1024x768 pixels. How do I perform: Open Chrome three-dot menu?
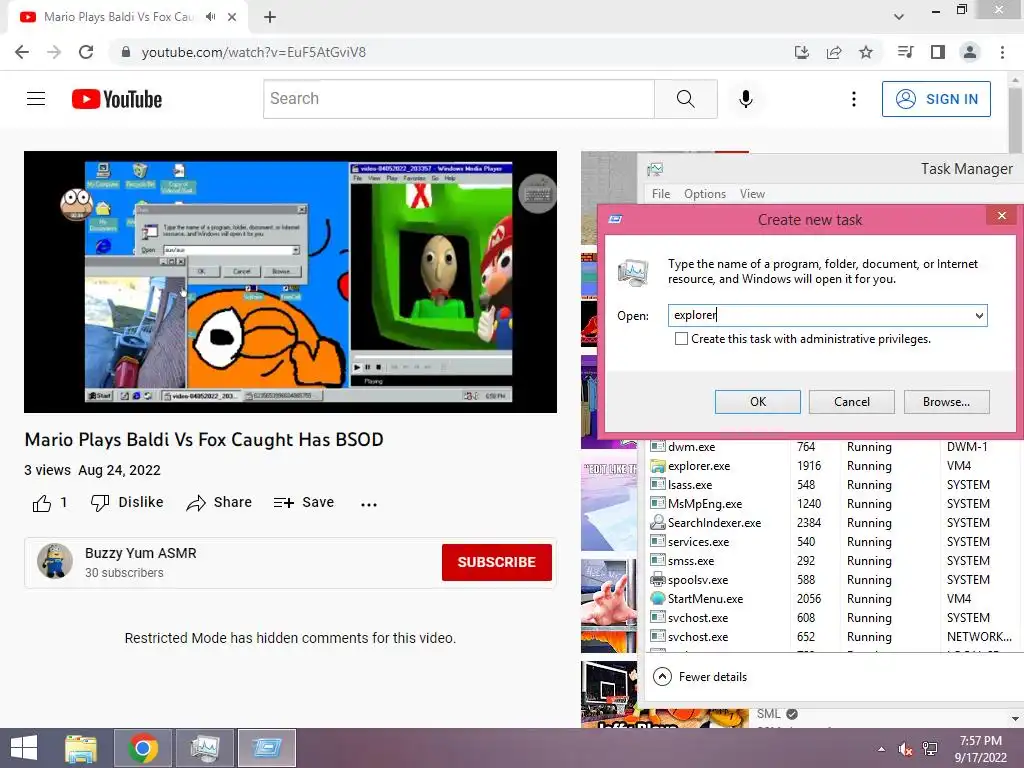click(x=1002, y=52)
